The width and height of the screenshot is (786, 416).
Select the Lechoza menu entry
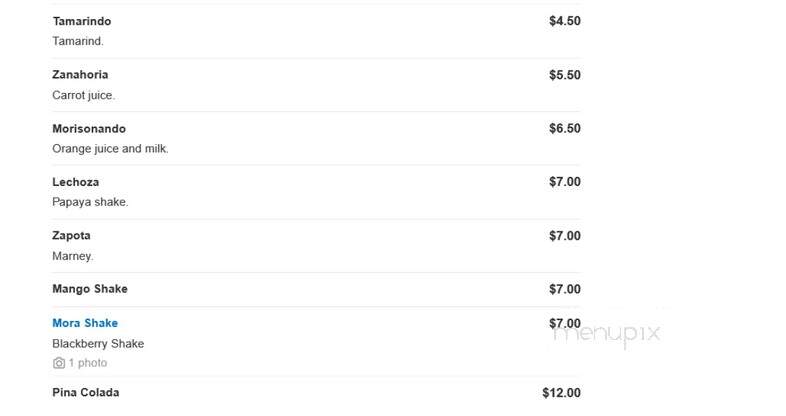click(x=76, y=182)
